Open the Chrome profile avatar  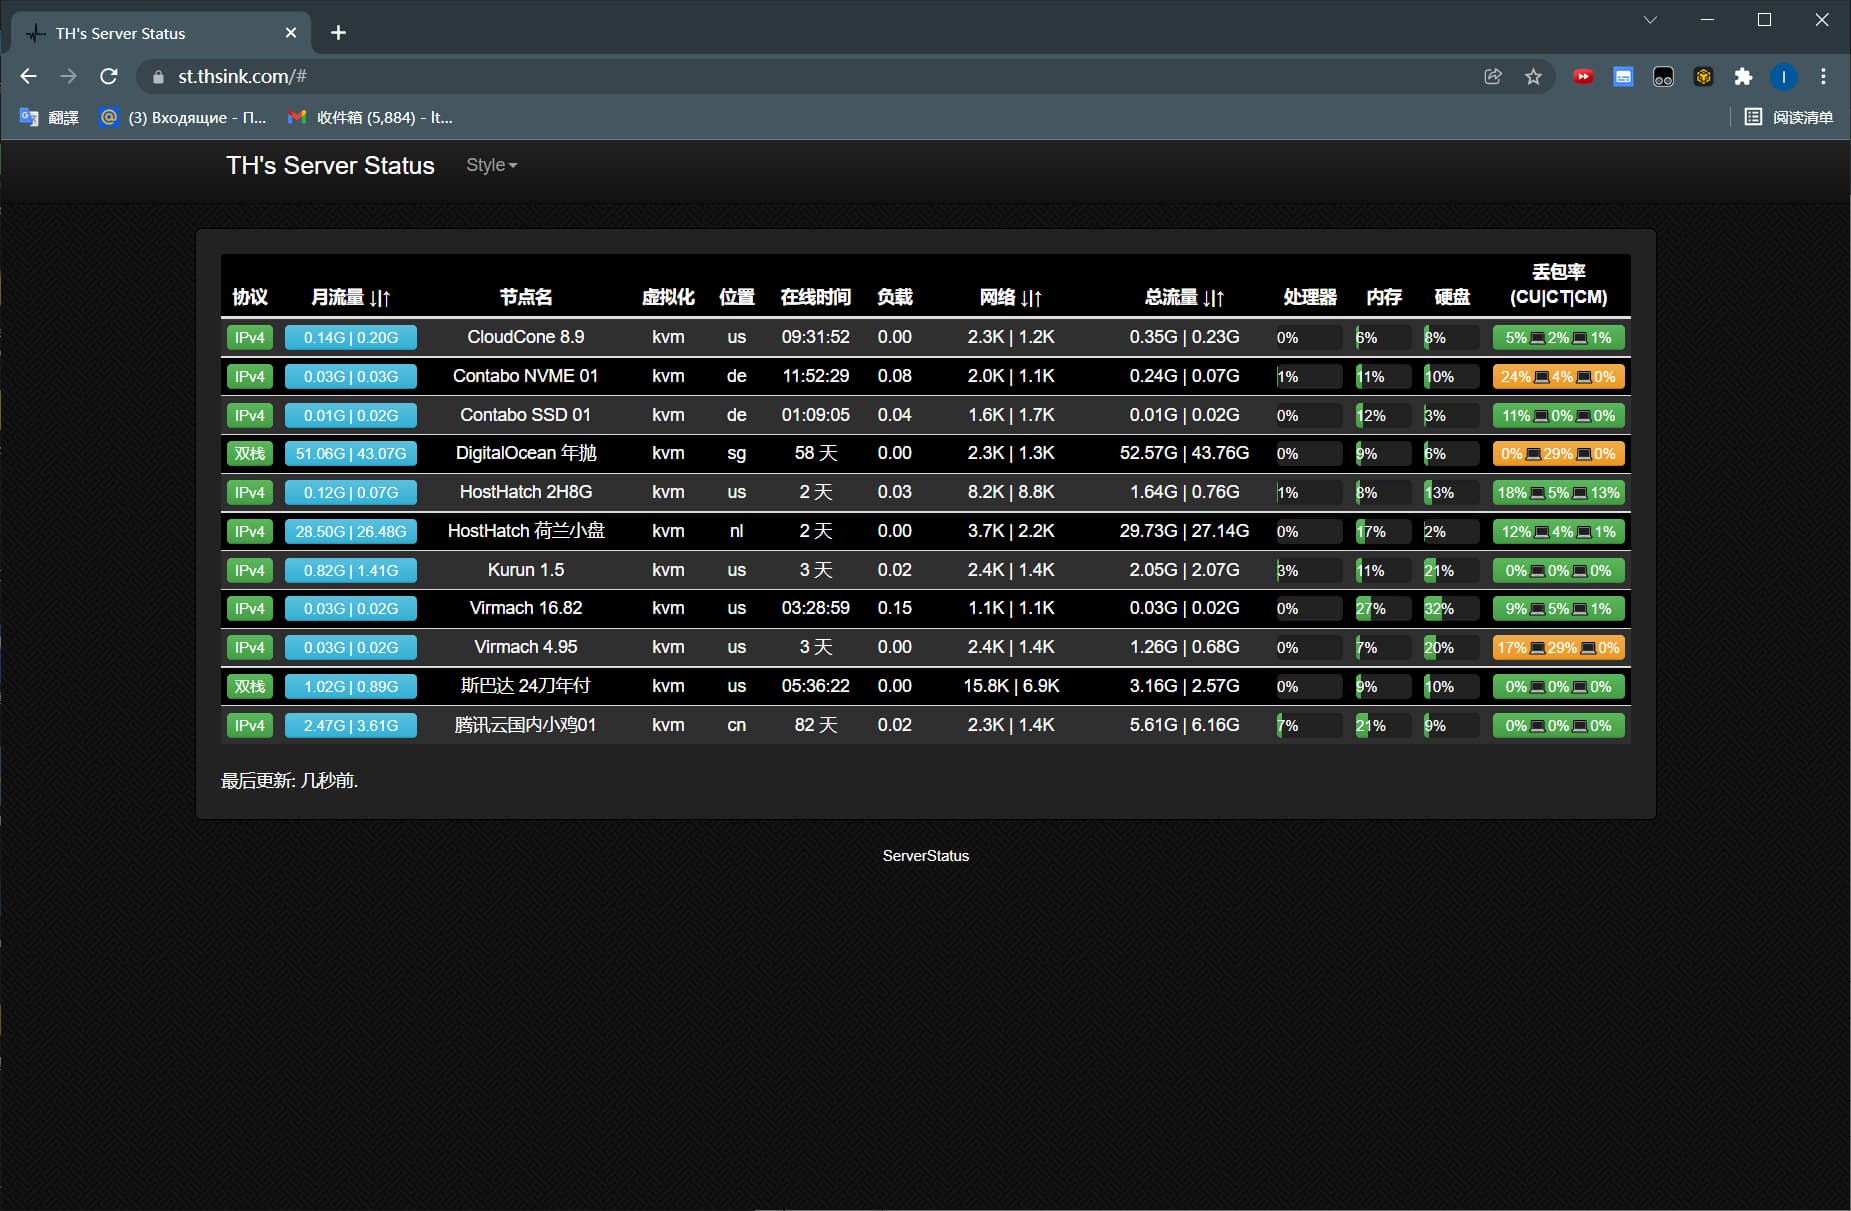point(1783,76)
